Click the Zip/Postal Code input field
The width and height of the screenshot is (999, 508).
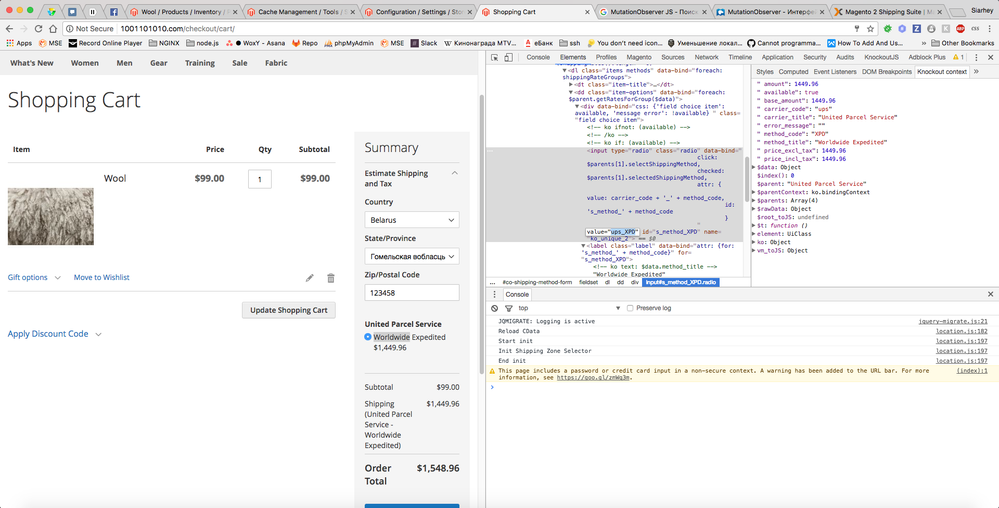point(411,293)
